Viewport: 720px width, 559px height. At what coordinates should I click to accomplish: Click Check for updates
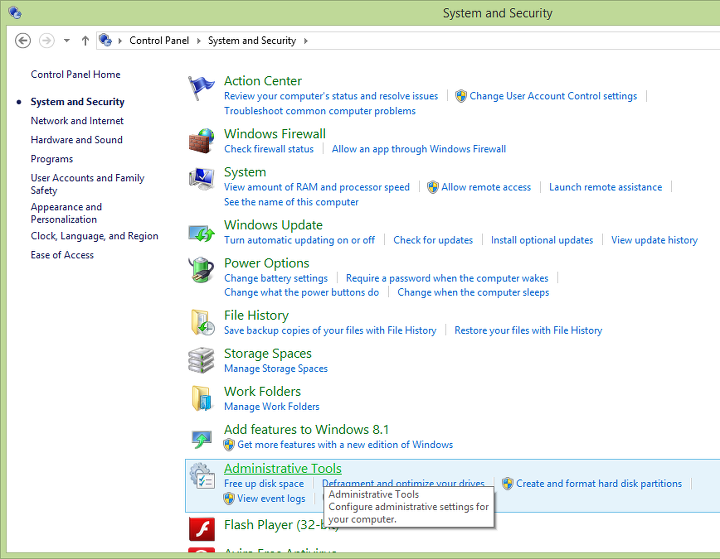tap(433, 240)
